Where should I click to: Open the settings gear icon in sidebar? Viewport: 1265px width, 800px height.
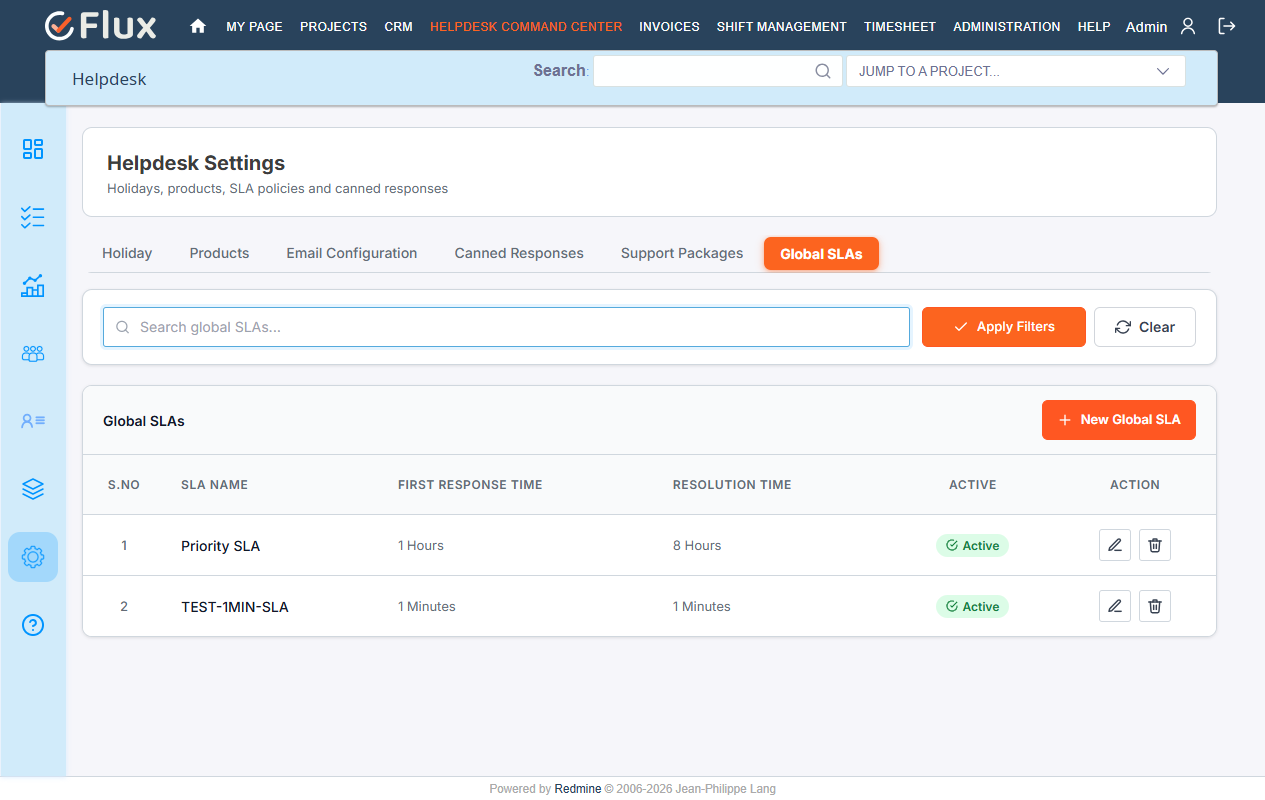(33, 557)
